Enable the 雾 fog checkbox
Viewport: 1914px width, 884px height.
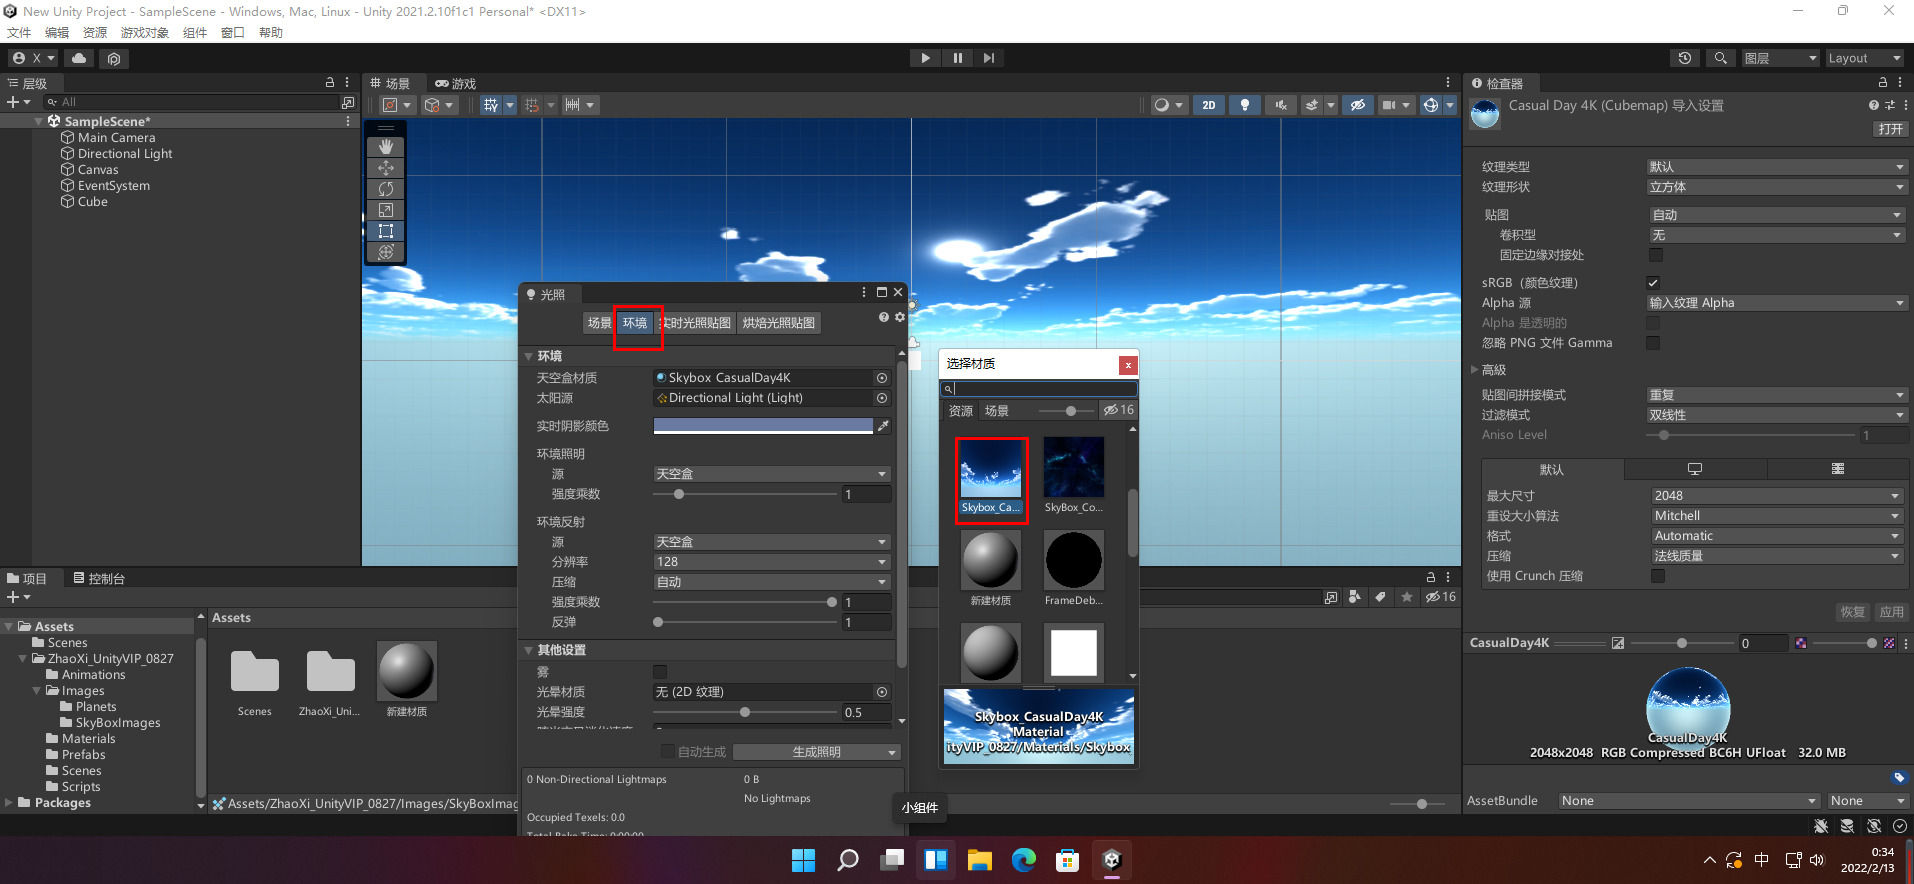(x=660, y=672)
